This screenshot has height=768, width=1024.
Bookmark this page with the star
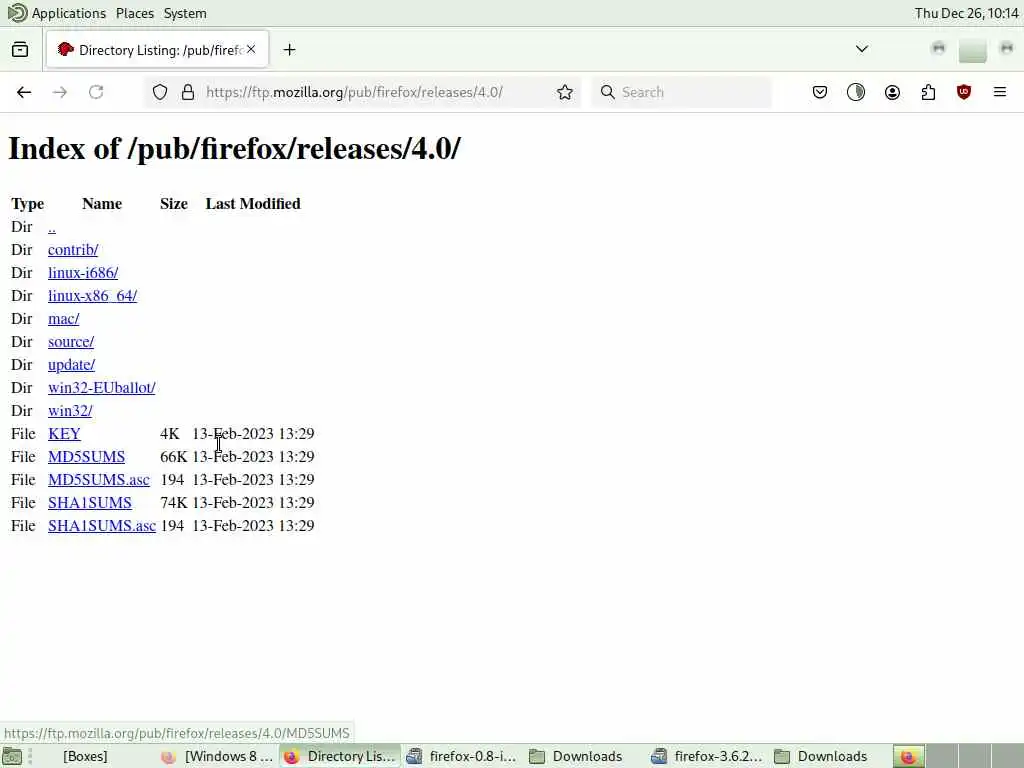pos(565,92)
